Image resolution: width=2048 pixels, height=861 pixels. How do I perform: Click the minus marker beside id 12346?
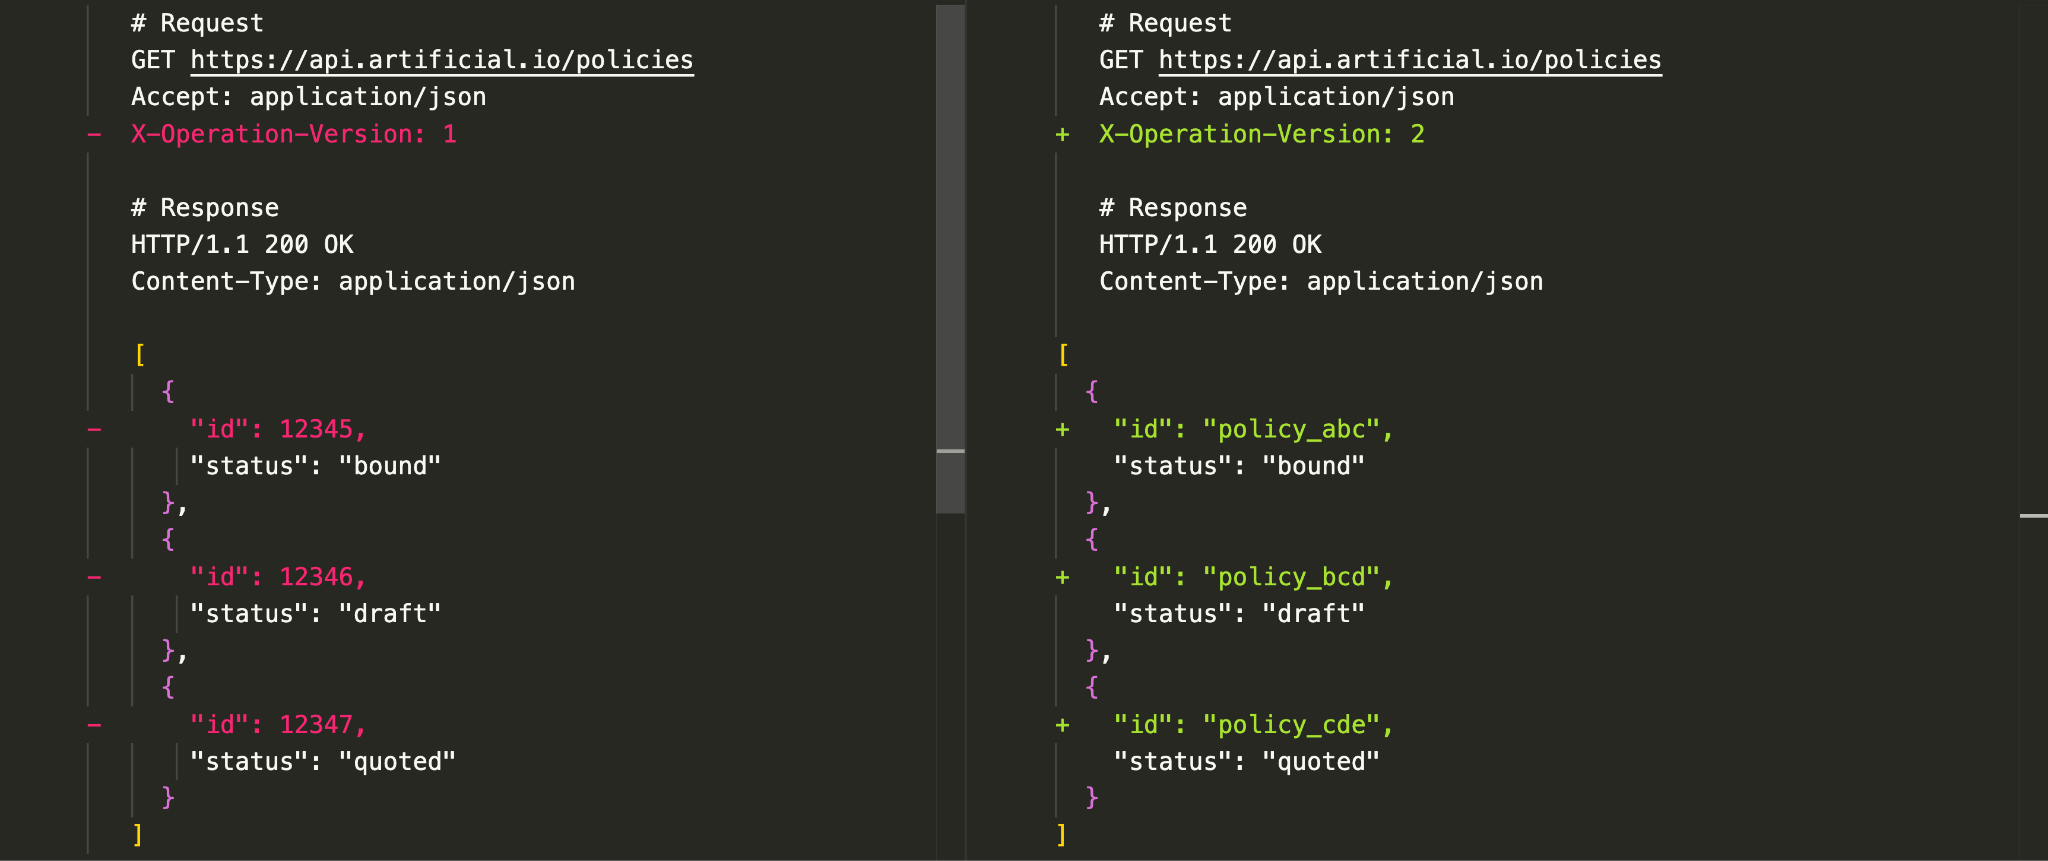[x=94, y=577]
